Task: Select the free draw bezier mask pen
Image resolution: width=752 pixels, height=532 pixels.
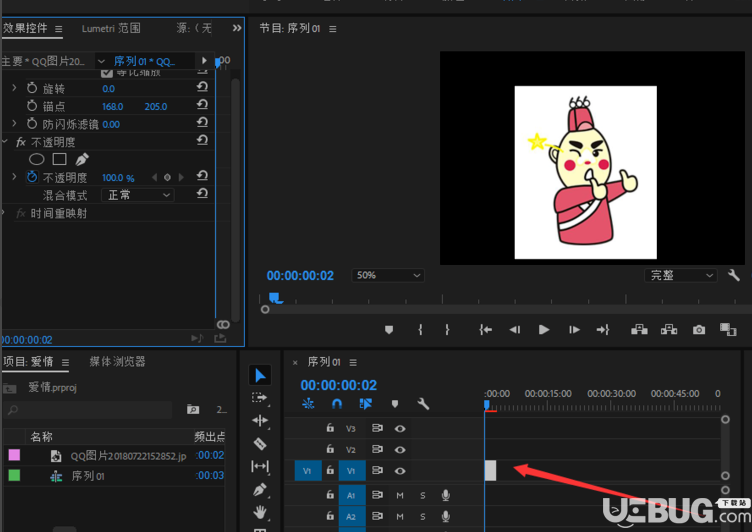Action: click(x=82, y=159)
